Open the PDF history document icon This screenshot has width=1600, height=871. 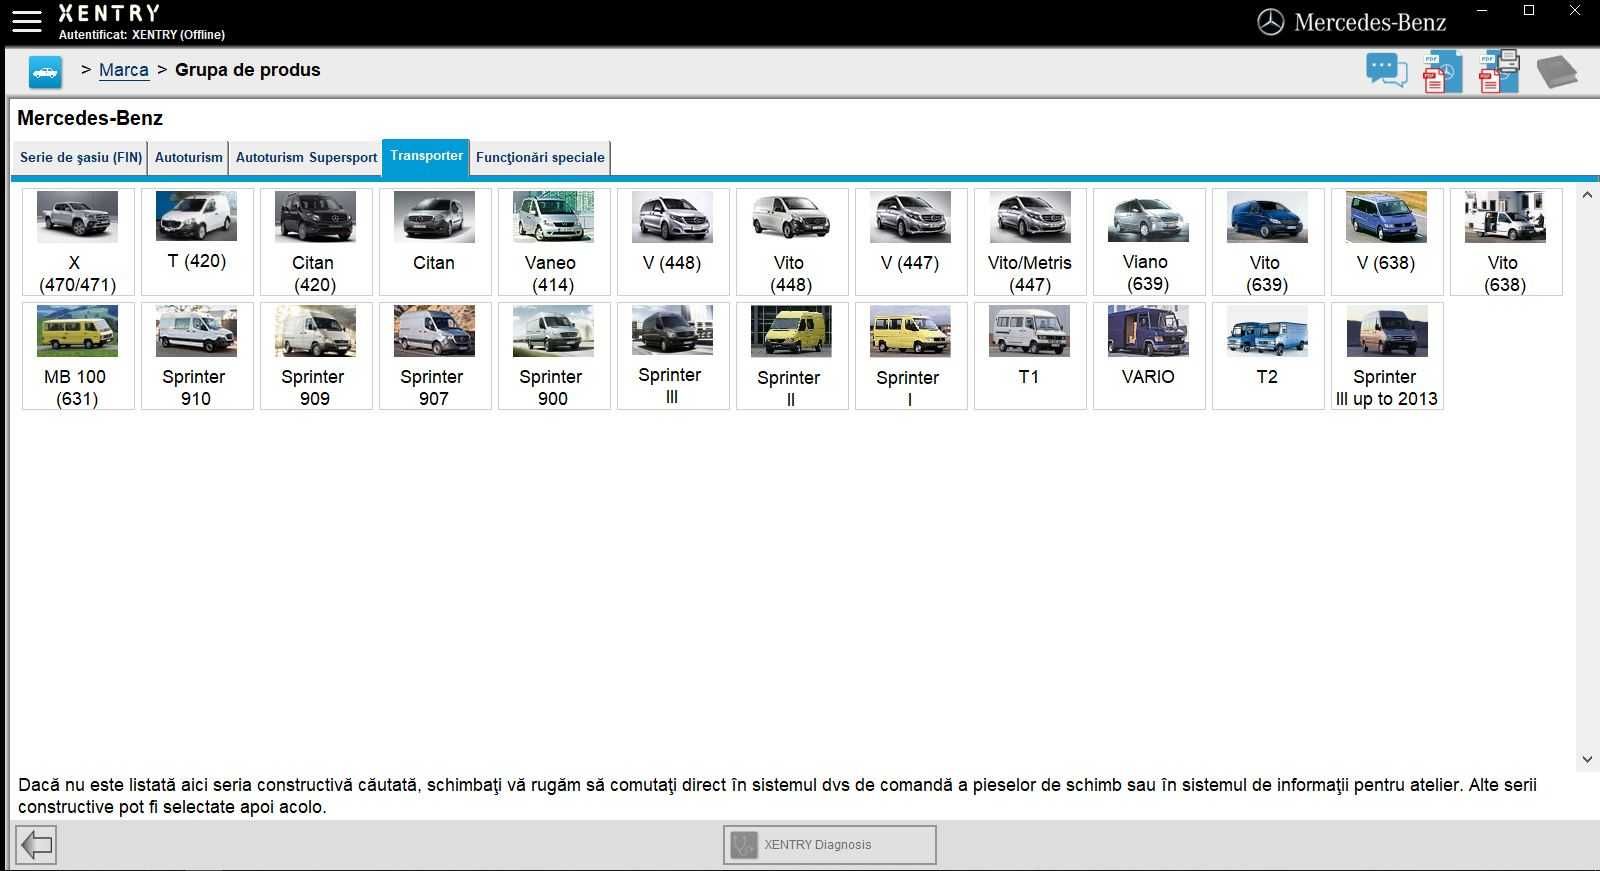click(x=1442, y=72)
